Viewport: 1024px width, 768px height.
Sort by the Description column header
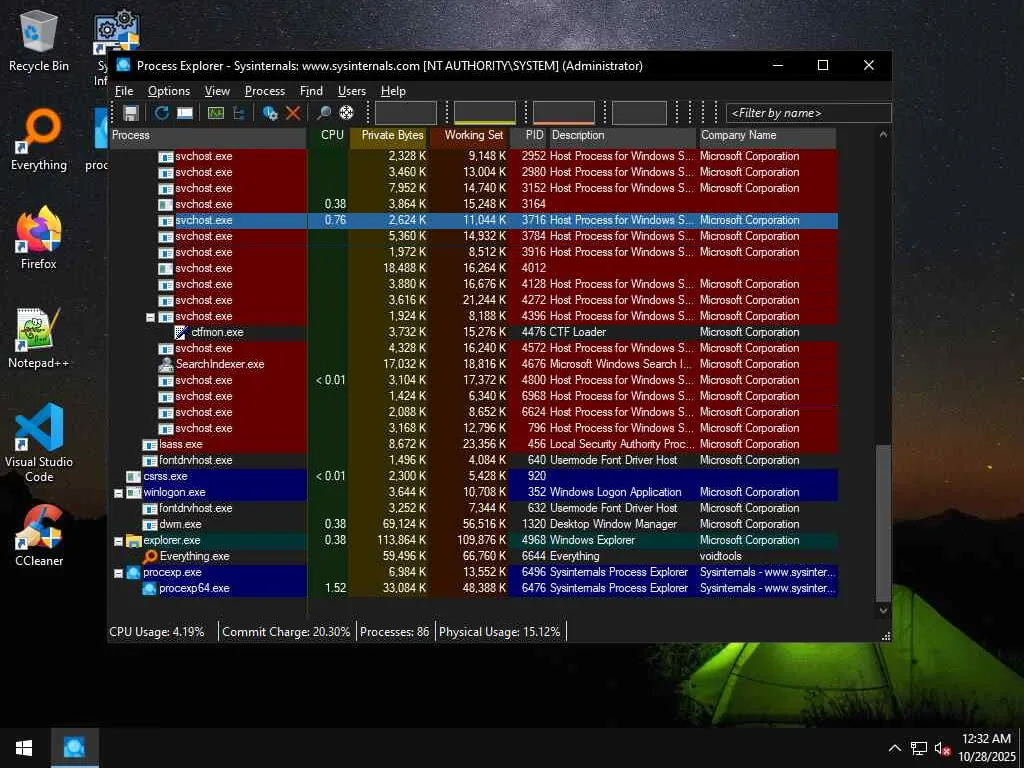622,136
